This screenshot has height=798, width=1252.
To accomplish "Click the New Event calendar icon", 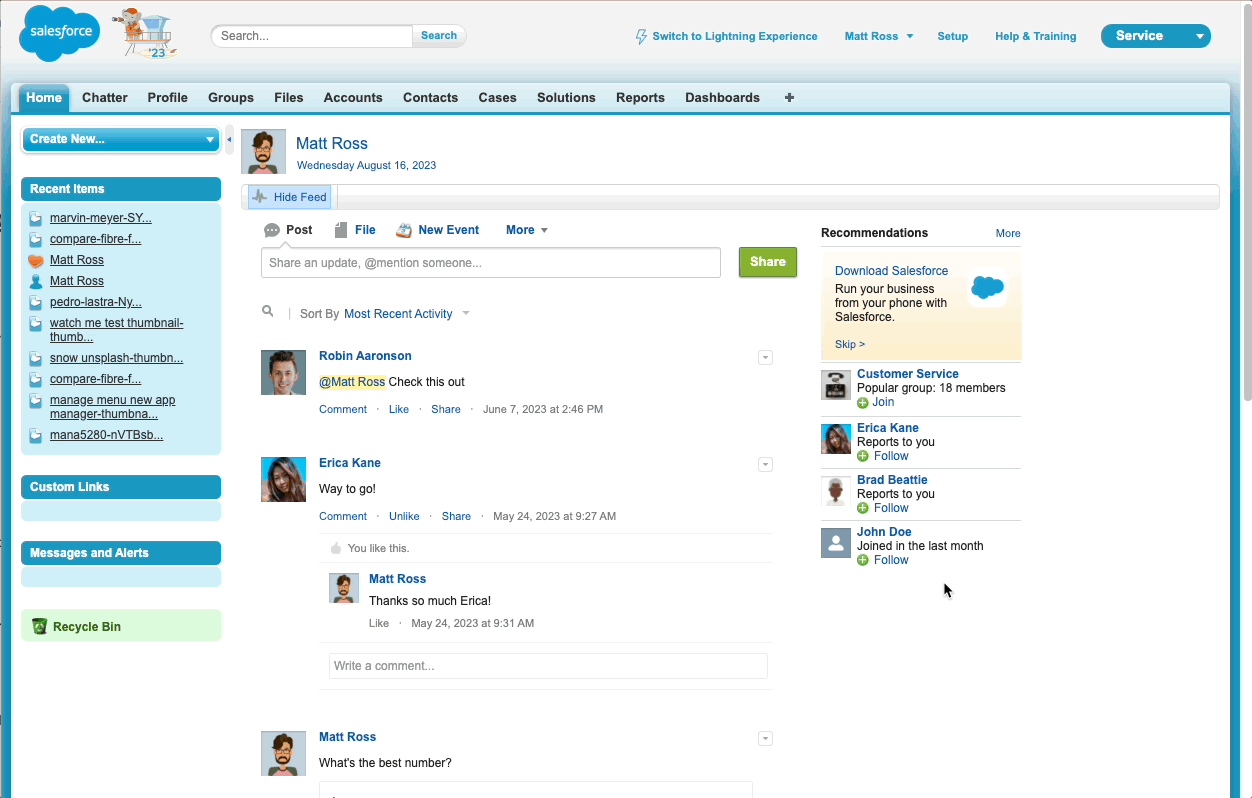I will click(404, 230).
